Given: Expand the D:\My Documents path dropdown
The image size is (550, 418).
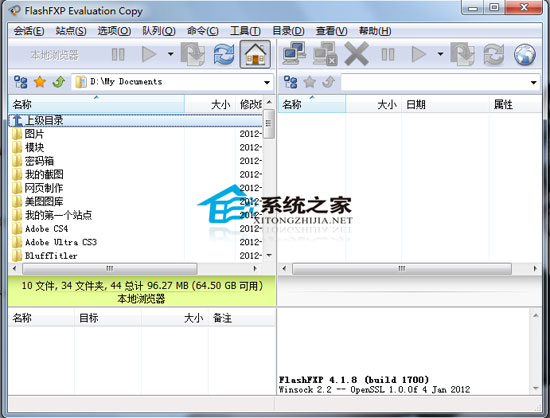Looking at the screenshot, I should click(267, 83).
